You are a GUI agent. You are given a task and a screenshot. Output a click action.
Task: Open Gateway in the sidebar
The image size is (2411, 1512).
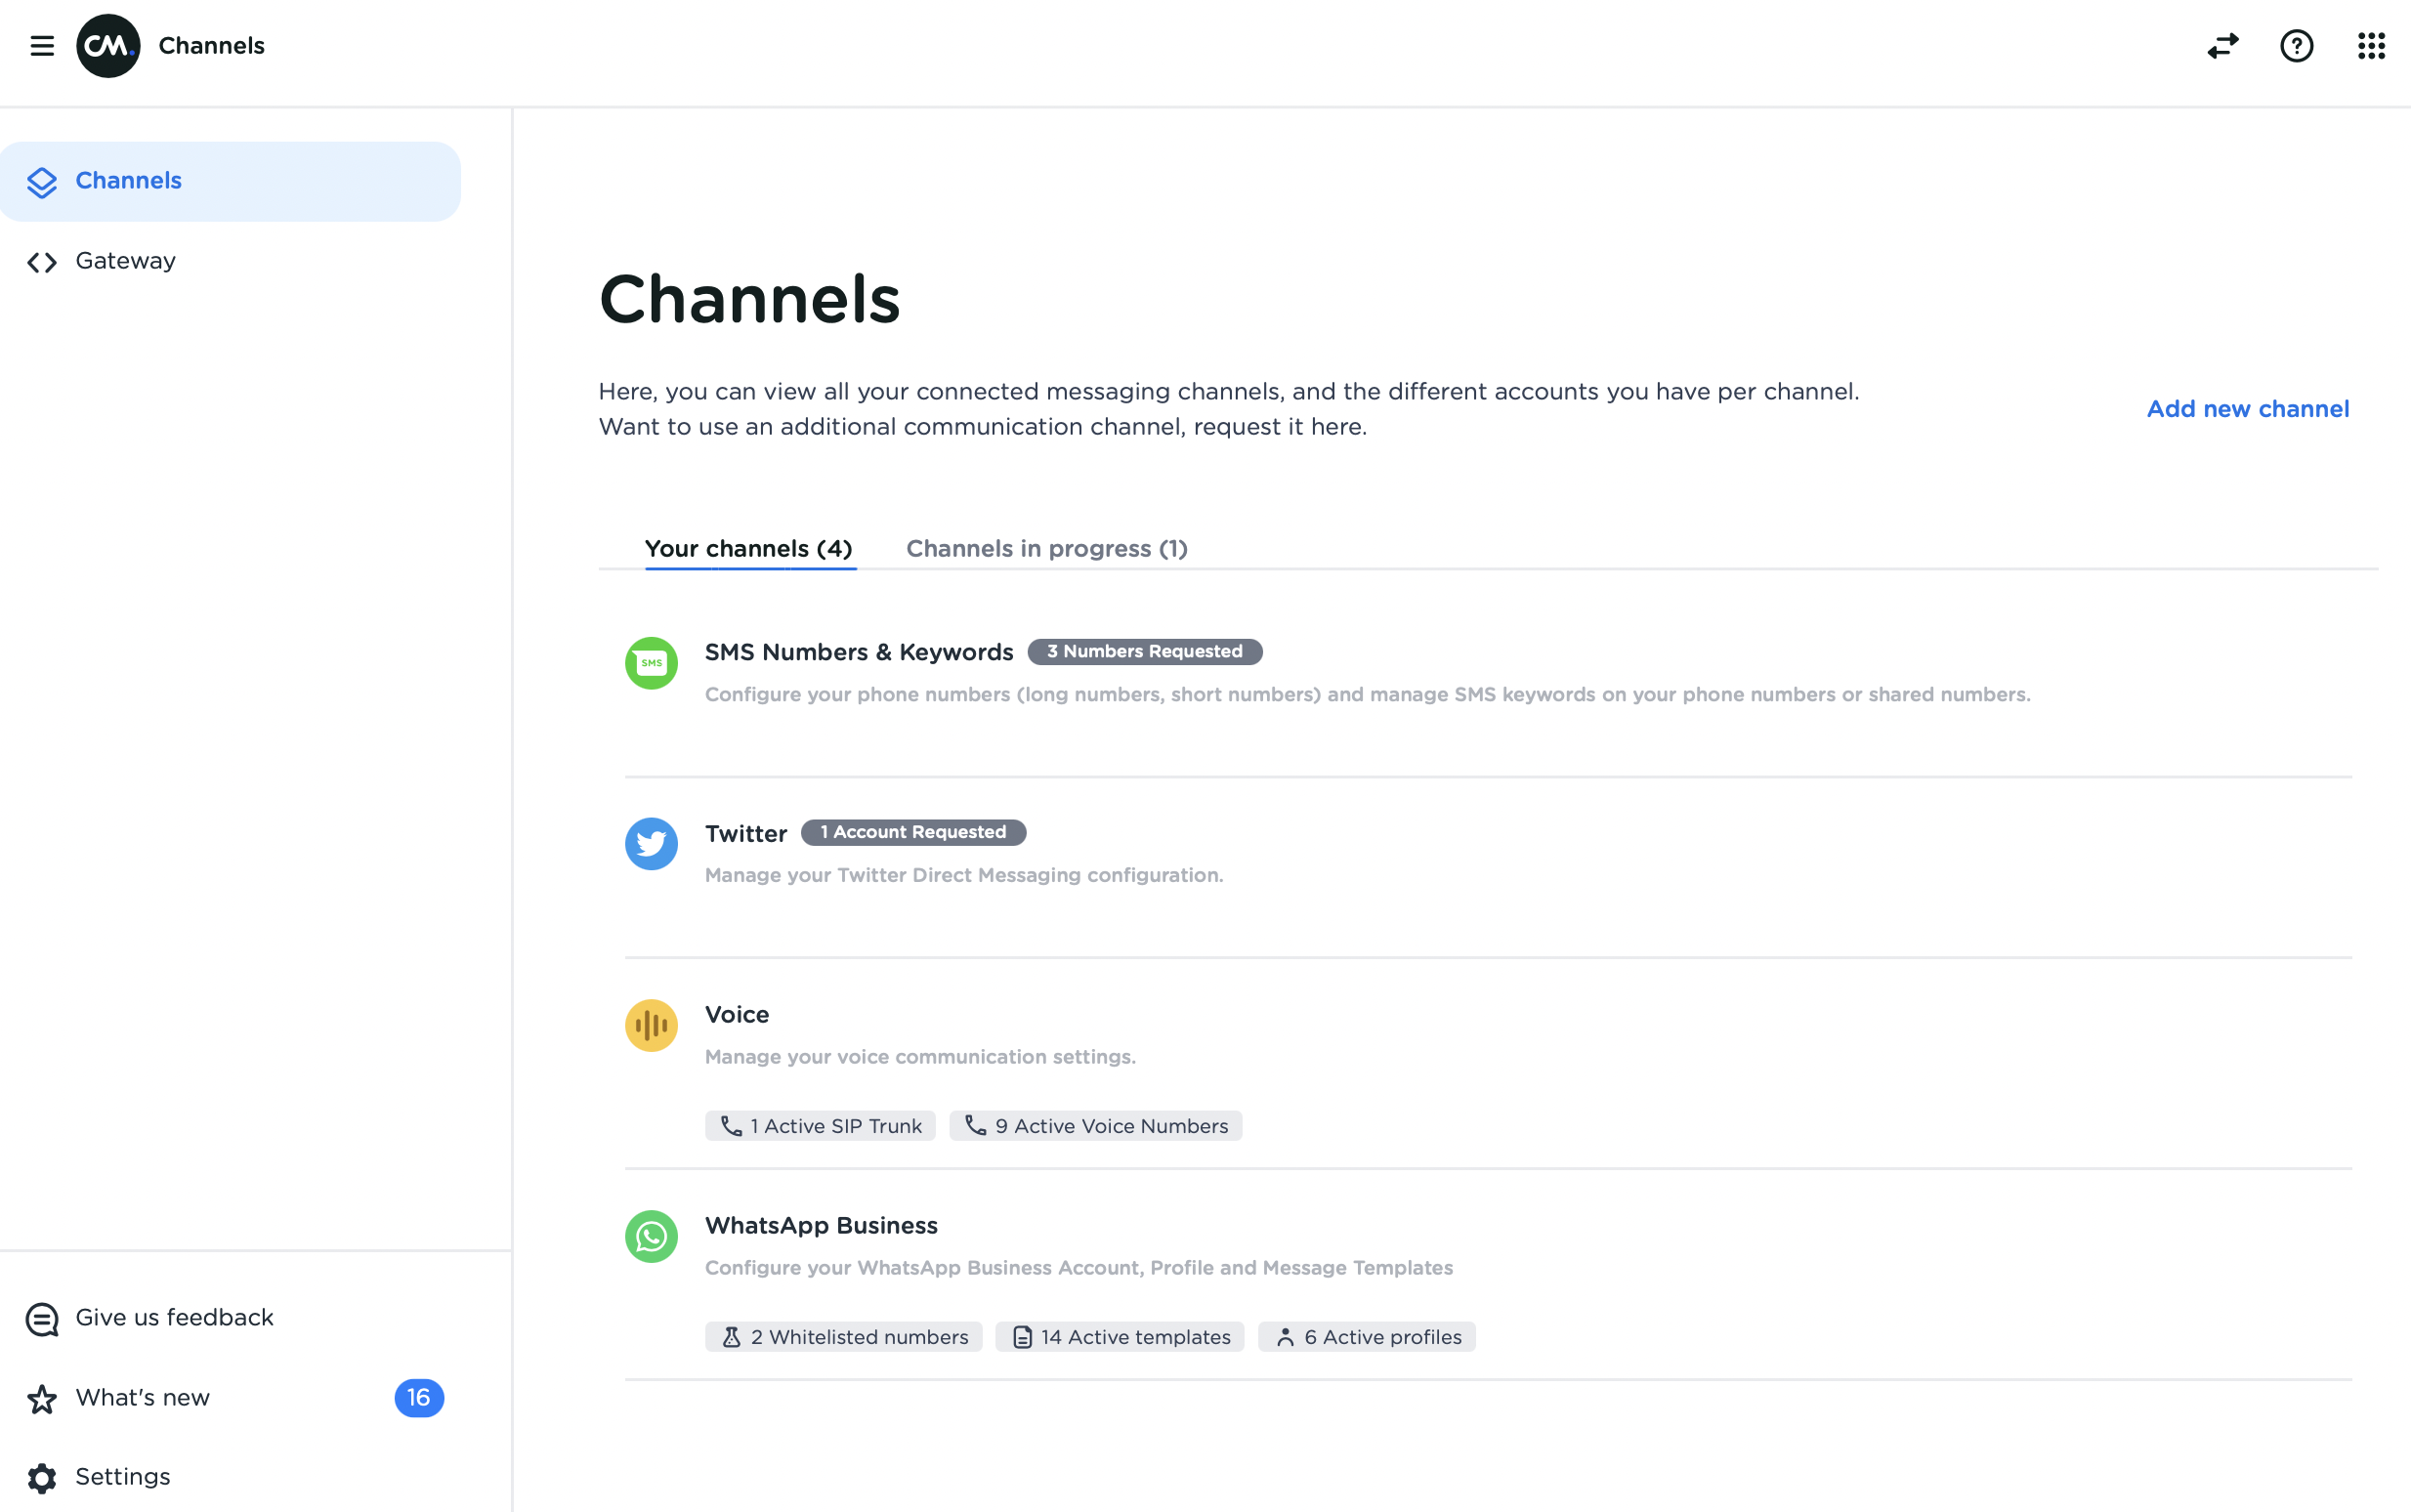[x=125, y=261]
